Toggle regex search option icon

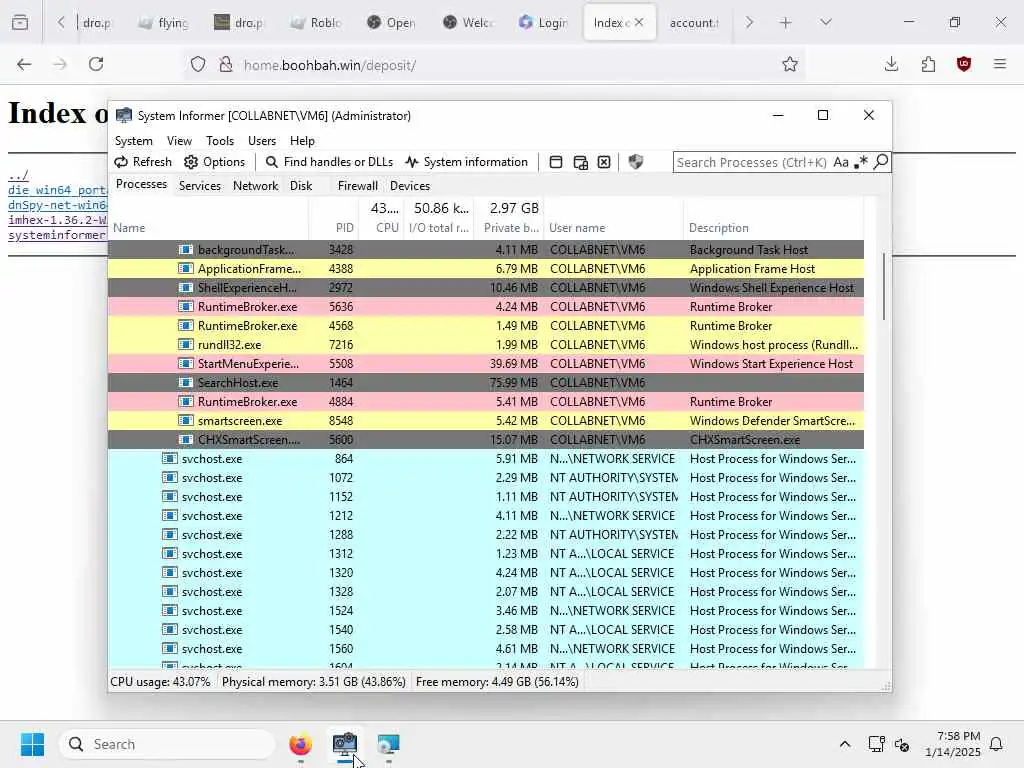(x=861, y=162)
